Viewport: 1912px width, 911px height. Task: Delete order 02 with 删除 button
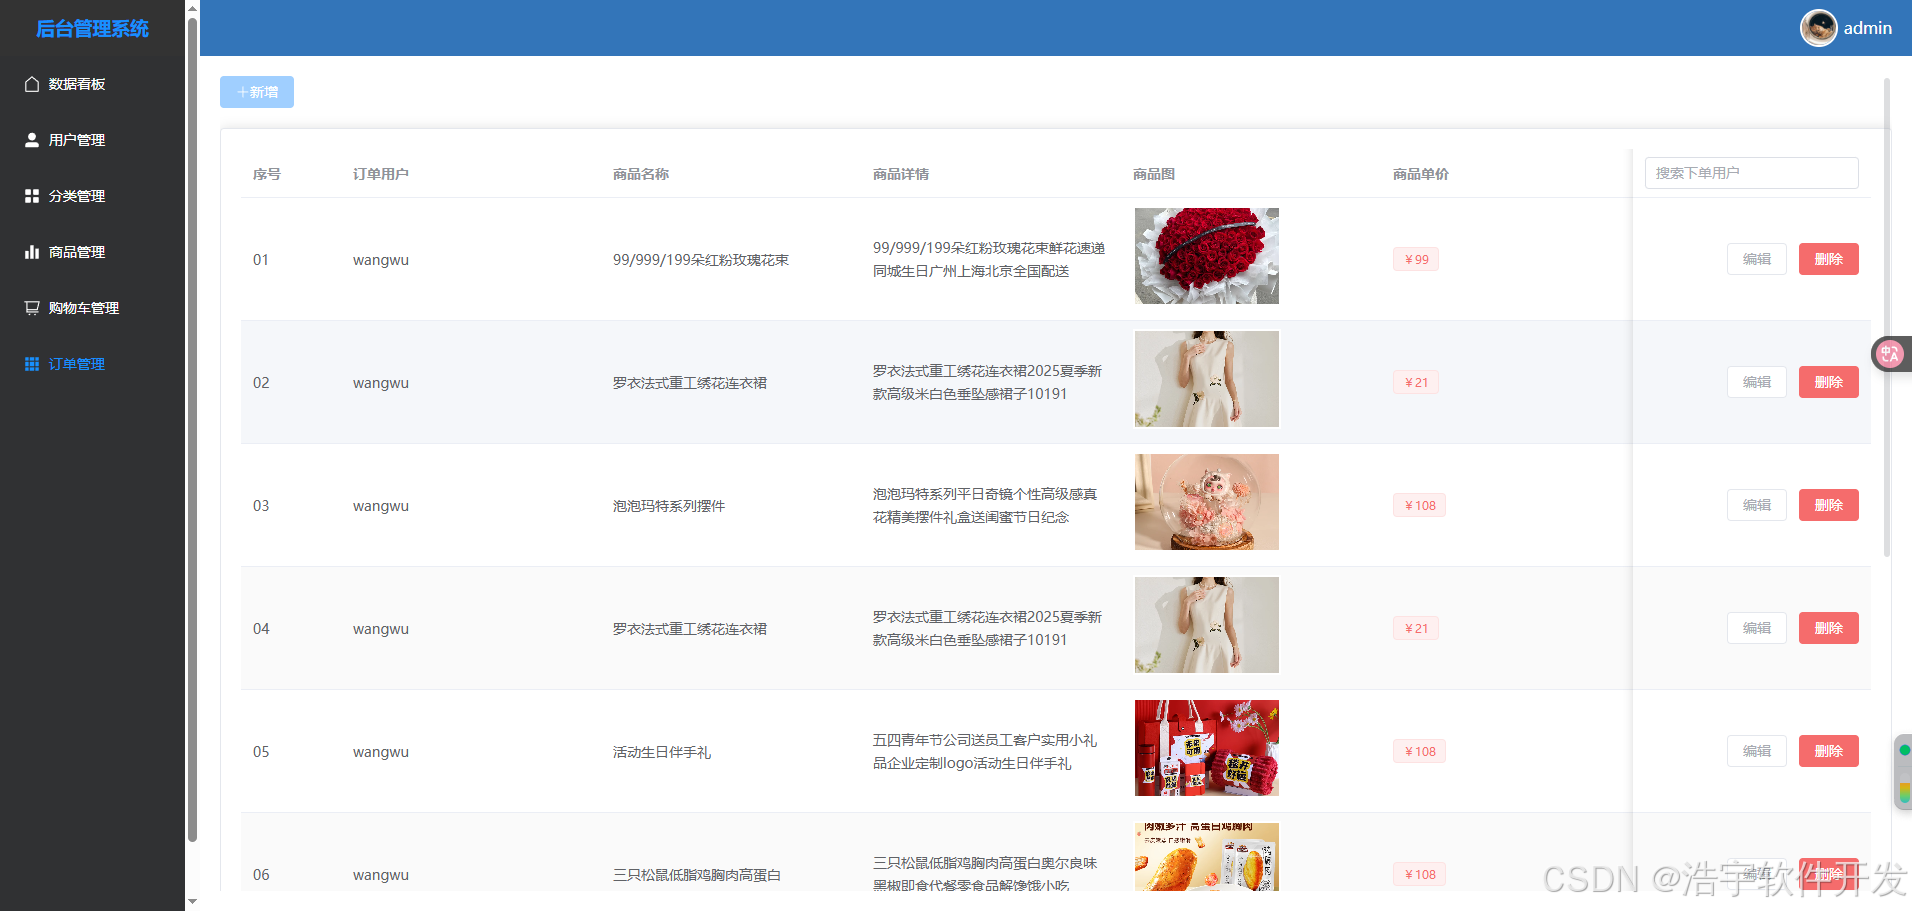tap(1828, 382)
